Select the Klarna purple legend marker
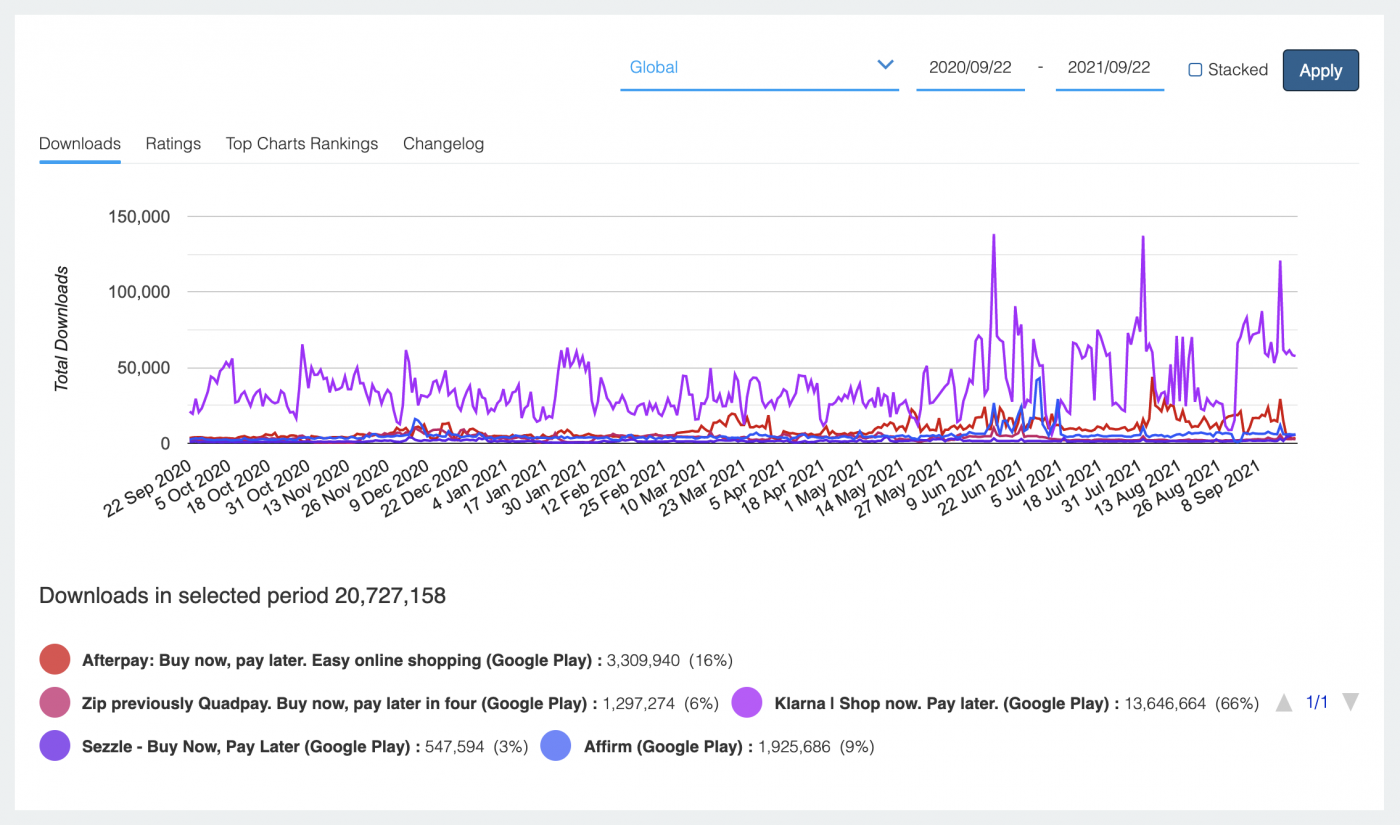 pyautogui.click(x=749, y=702)
